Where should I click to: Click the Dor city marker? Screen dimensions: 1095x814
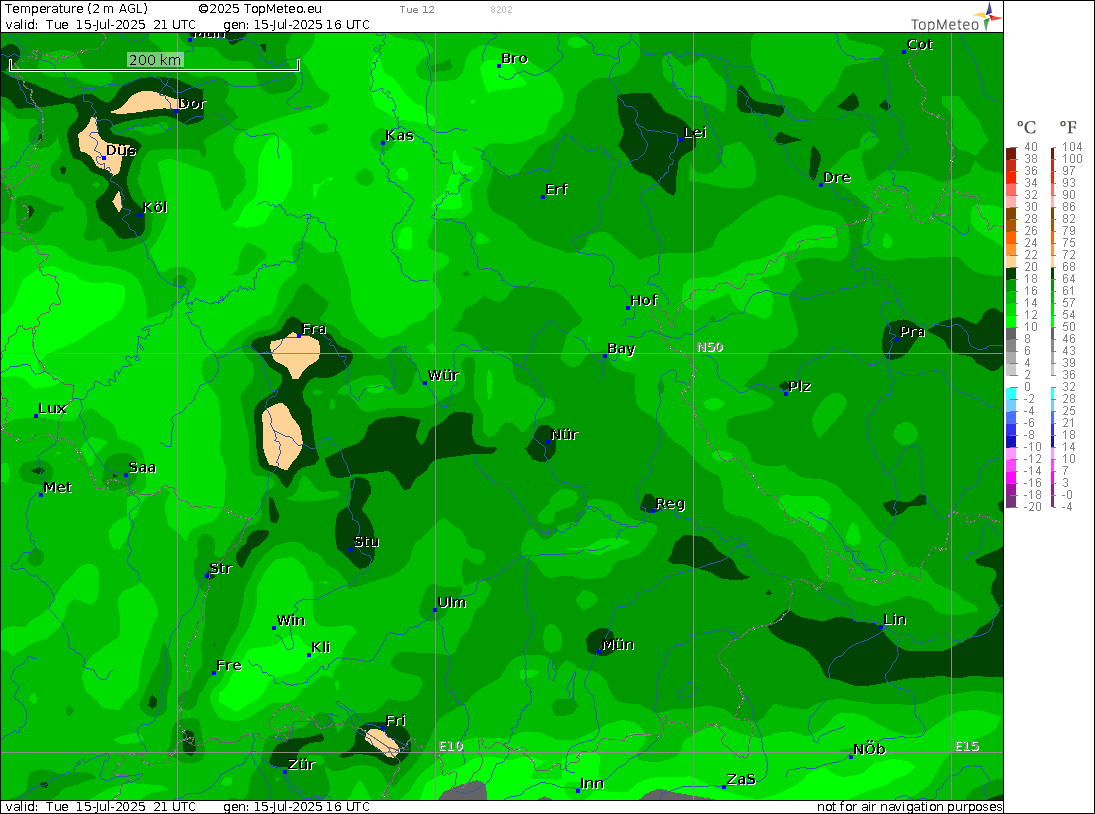pos(176,110)
